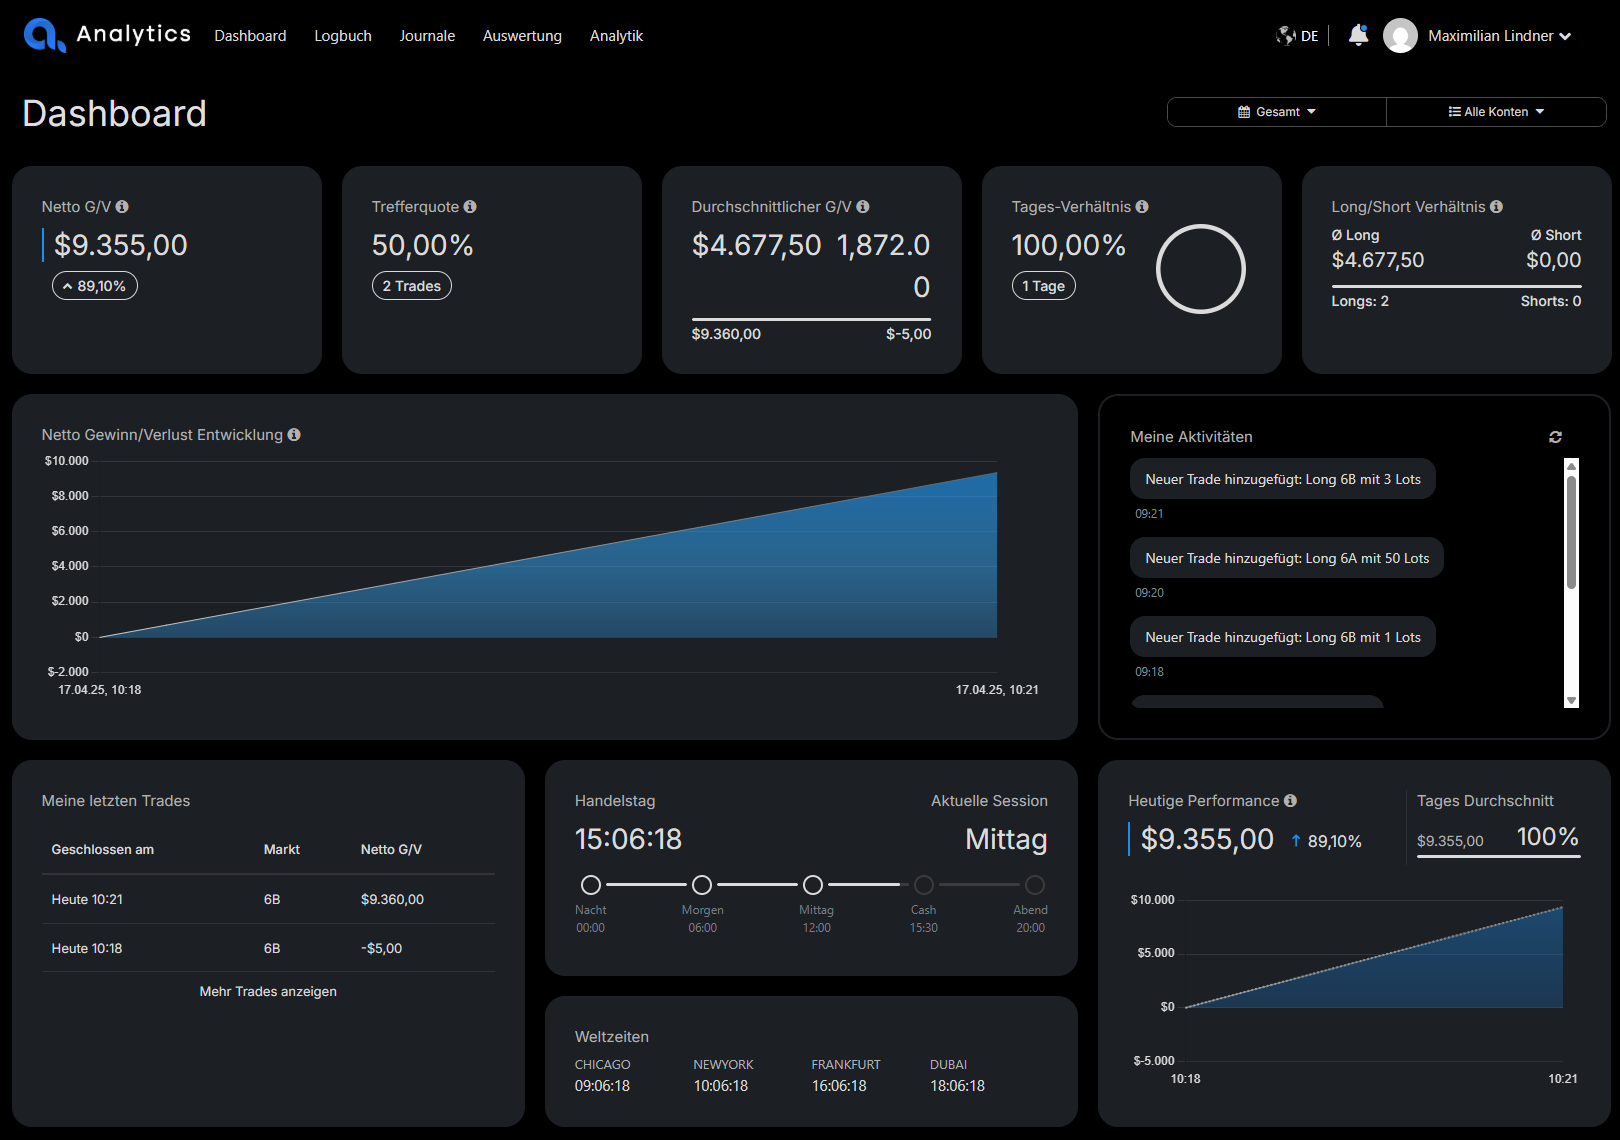Open the Gesamt date range dropdown
This screenshot has height=1140, width=1620.
pos(1276,112)
